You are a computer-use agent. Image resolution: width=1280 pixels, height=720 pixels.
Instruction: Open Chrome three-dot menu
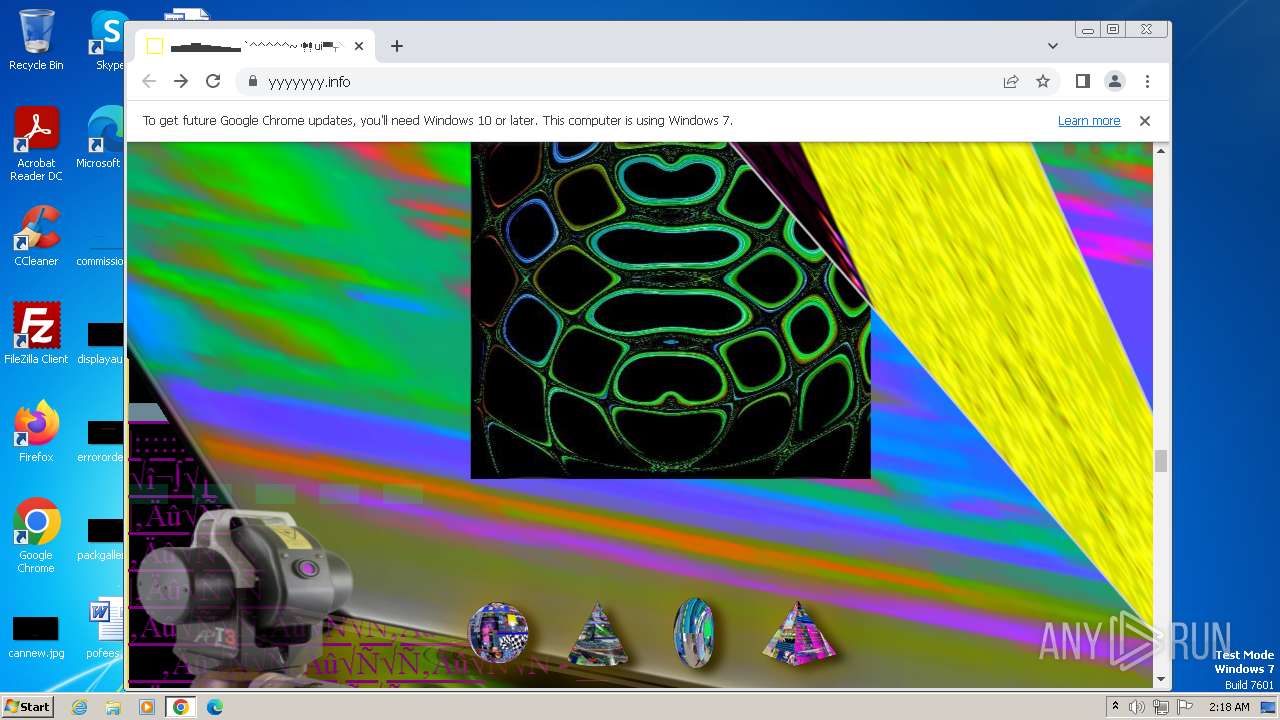1147,82
